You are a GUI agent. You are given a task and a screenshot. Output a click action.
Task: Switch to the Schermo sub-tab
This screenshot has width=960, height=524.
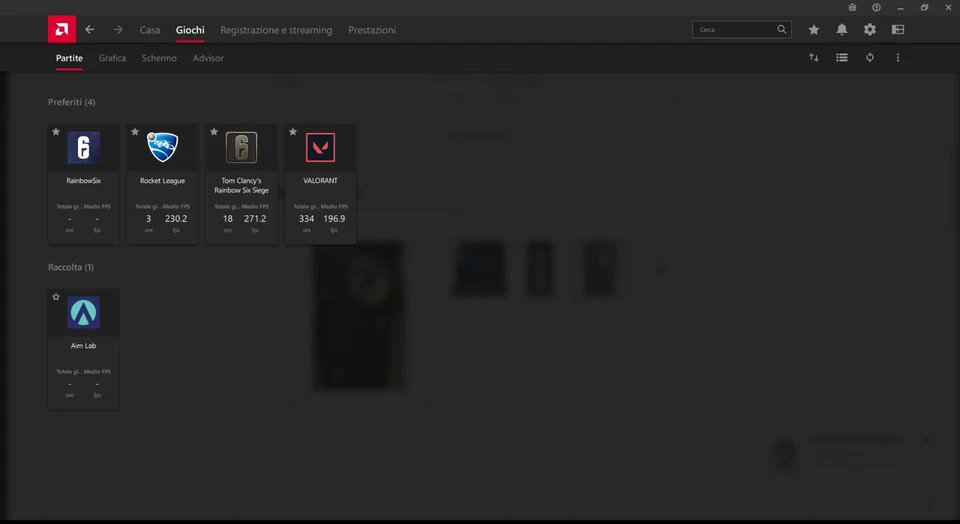[x=159, y=58]
